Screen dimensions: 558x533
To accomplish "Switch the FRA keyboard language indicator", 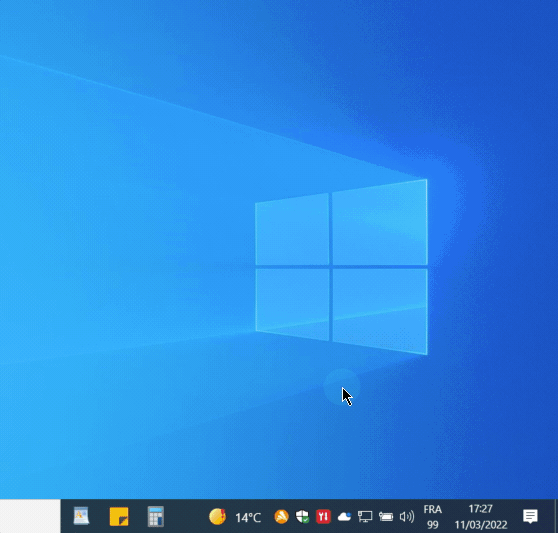I will click(x=432, y=517).
